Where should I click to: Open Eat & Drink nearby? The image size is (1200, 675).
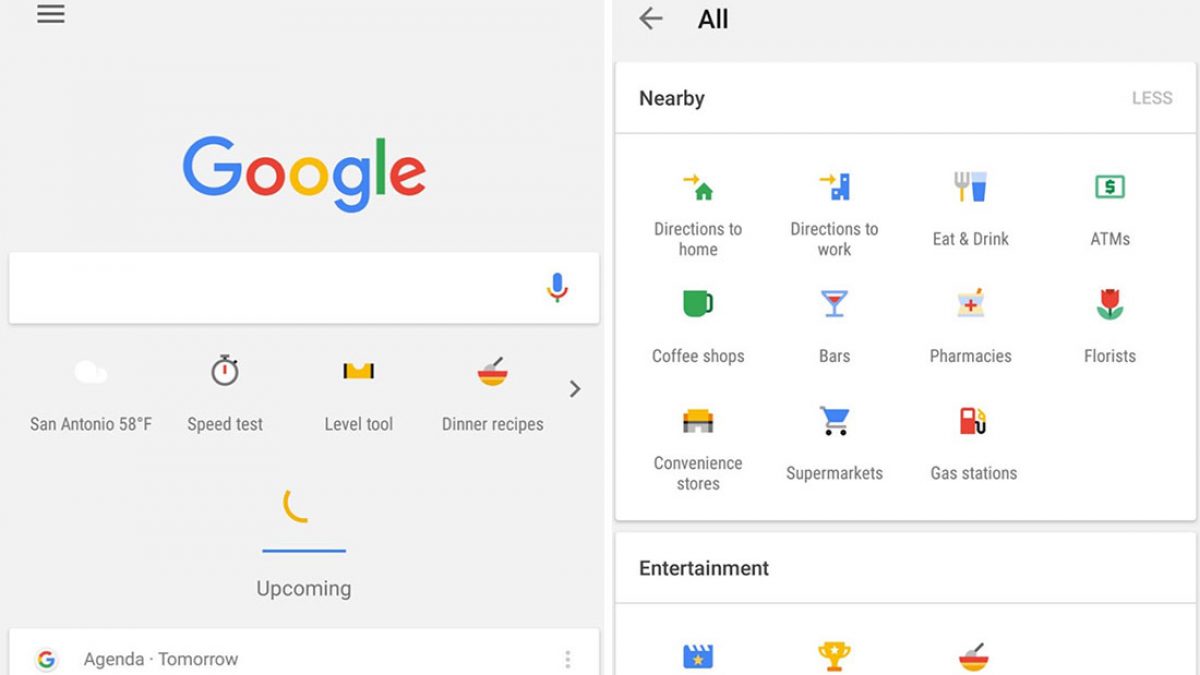(971, 209)
